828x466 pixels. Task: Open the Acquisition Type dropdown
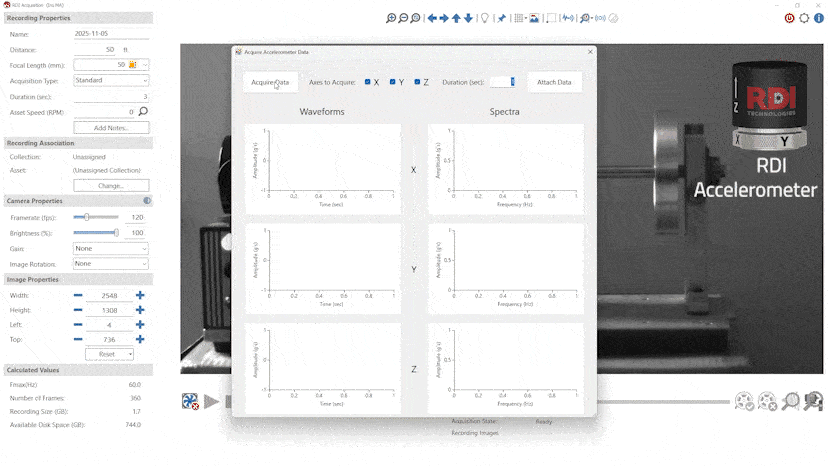[x=110, y=80]
